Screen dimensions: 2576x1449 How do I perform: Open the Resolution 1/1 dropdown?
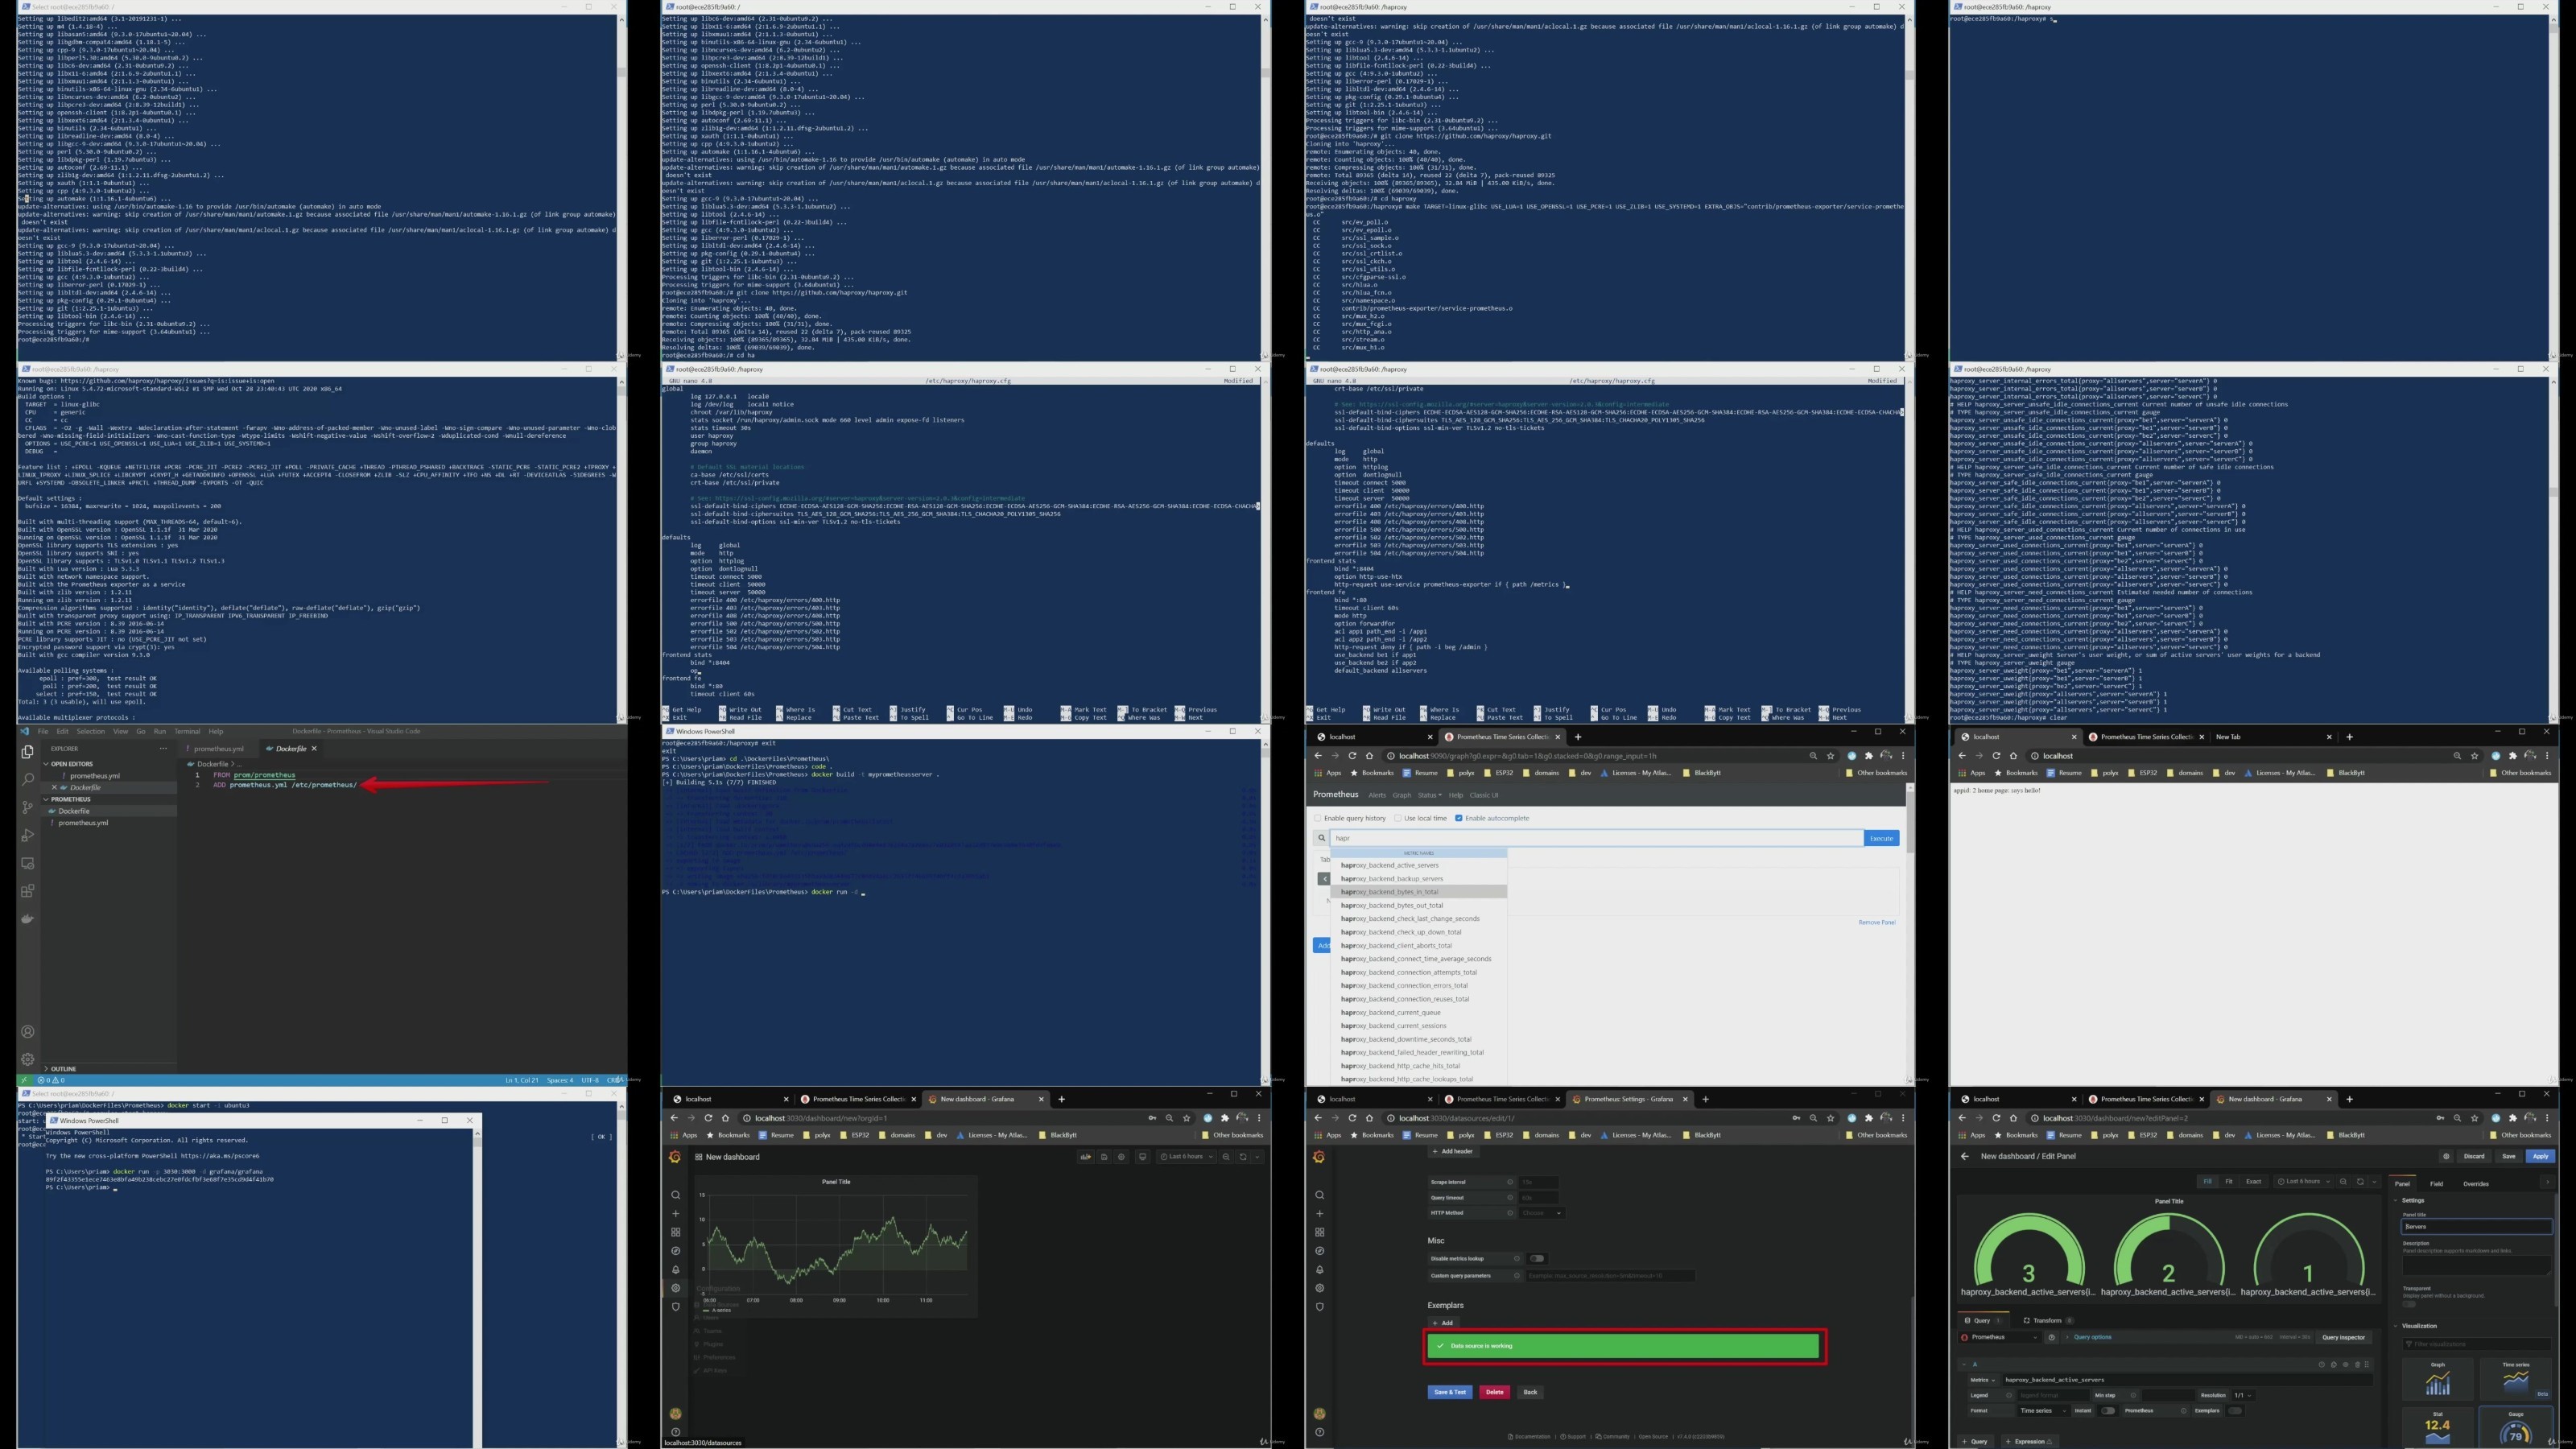[x=2244, y=1396]
